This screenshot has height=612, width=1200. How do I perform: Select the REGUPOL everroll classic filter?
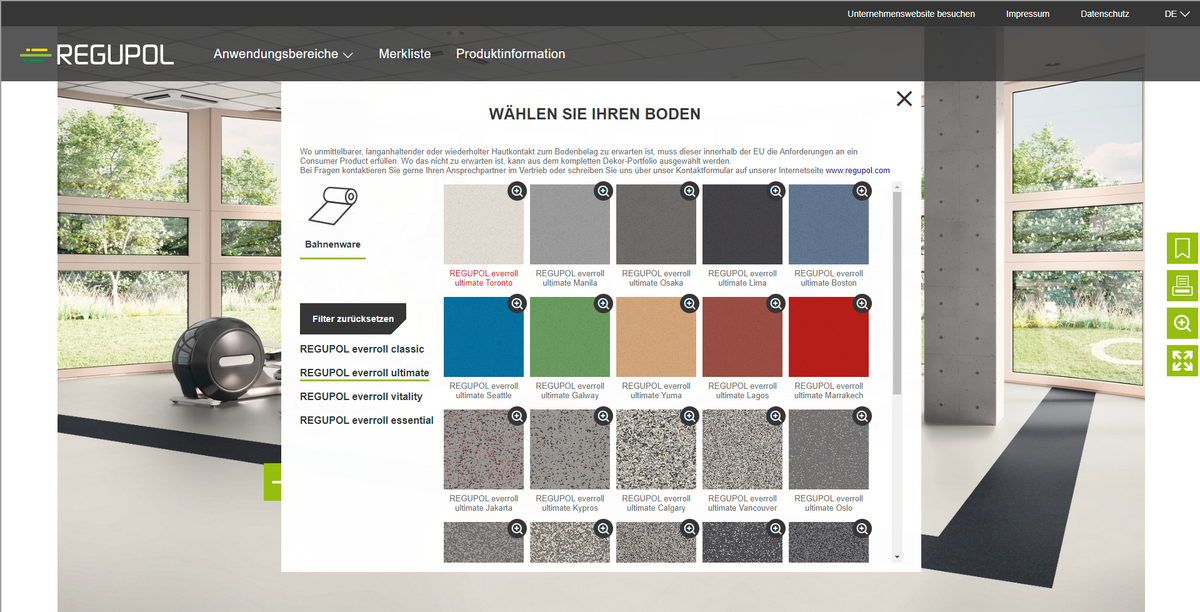click(362, 349)
